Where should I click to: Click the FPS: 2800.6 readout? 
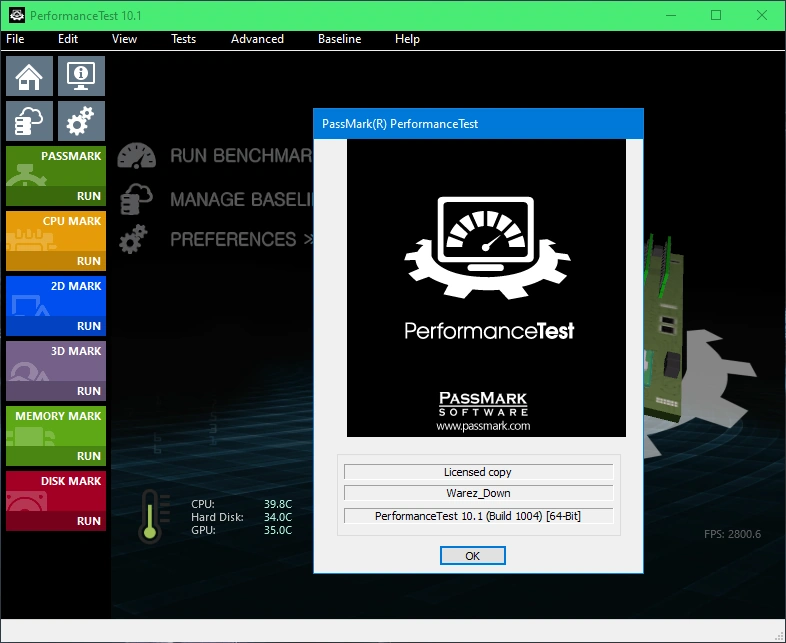coord(732,534)
